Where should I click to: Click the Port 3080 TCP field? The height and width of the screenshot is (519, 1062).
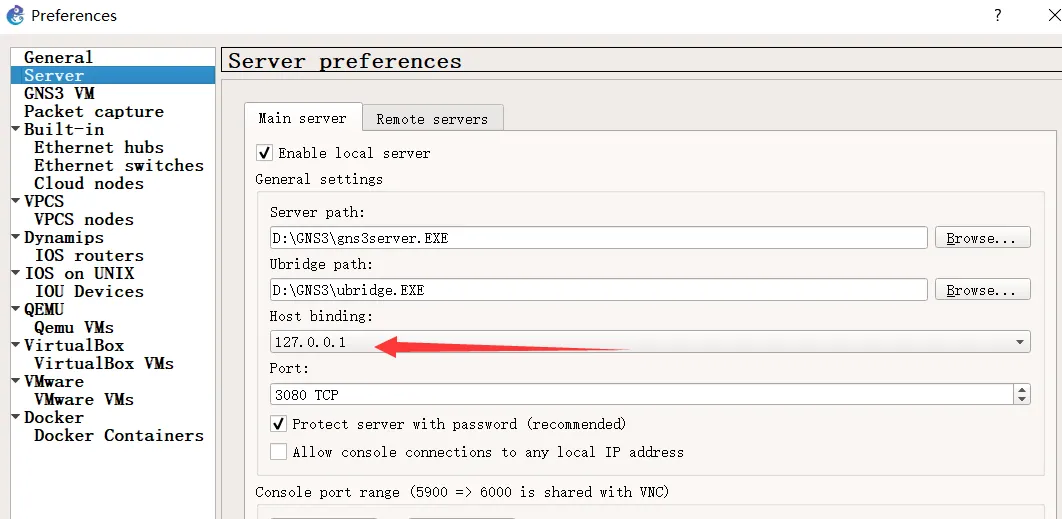(x=641, y=394)
